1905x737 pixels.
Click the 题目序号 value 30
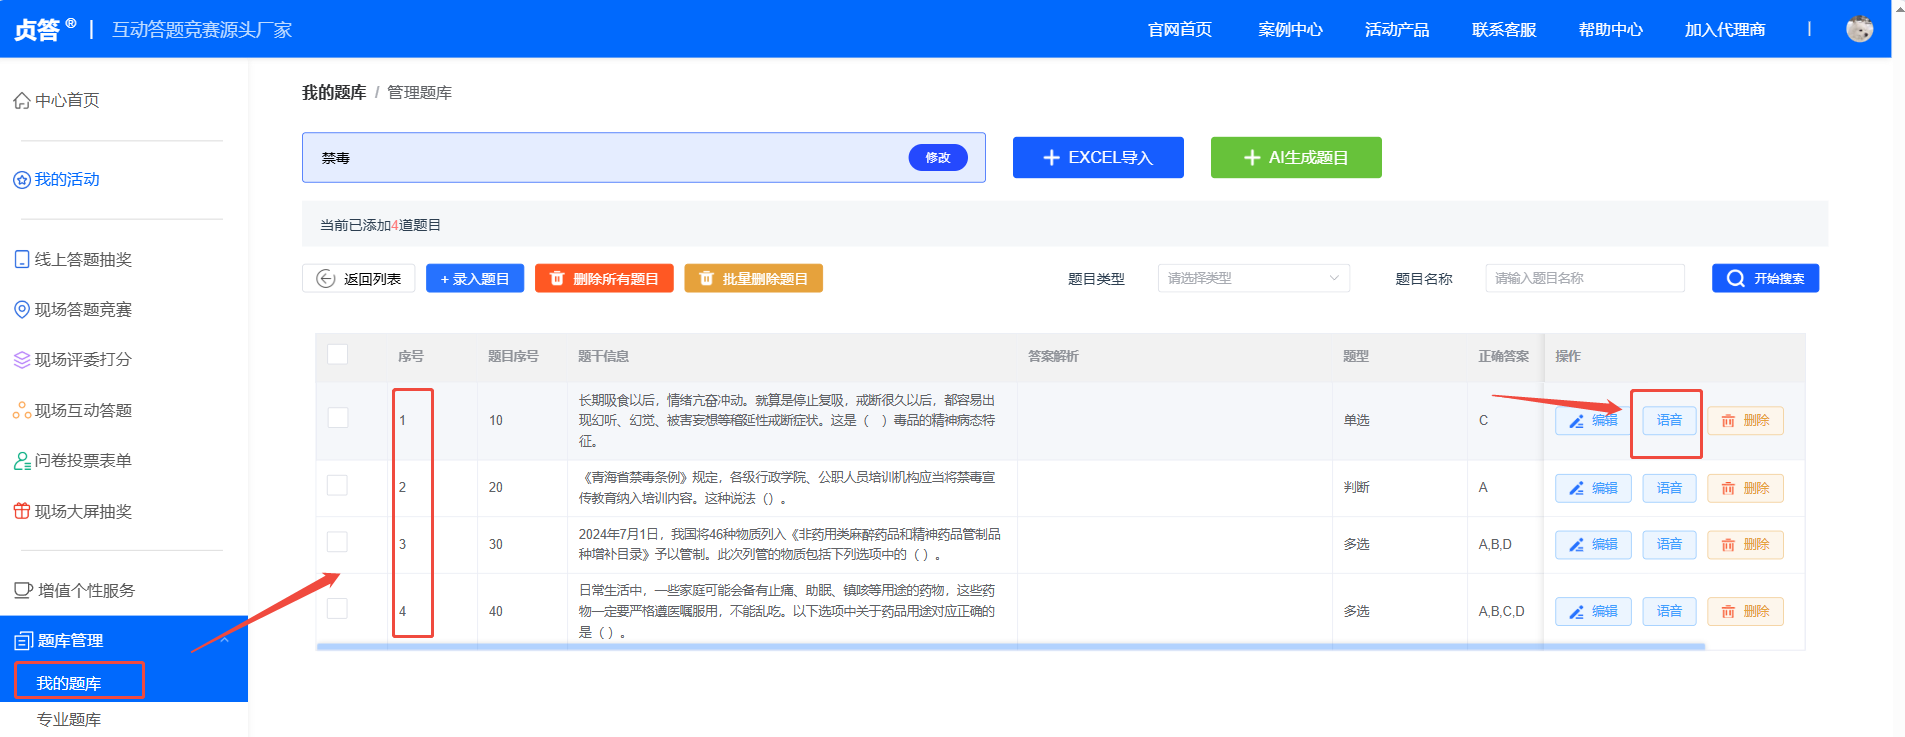(496, 544)
